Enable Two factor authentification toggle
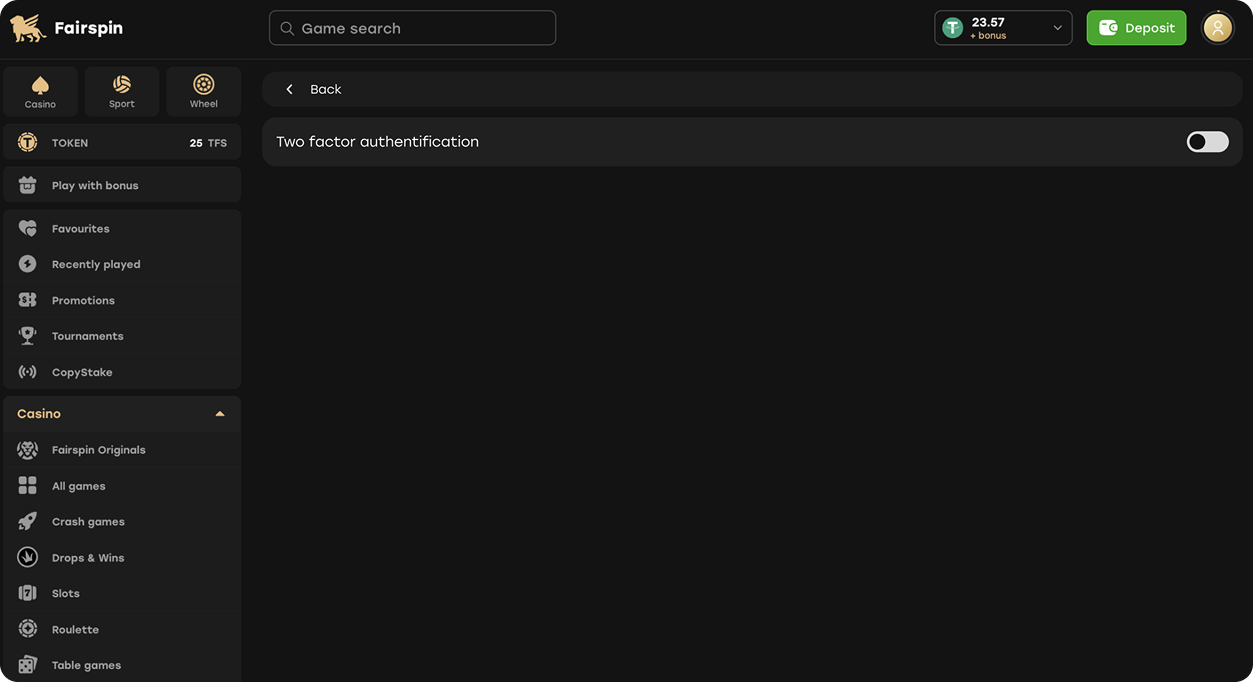This screenshot has width=1253, height=682. click(1207, 142)
